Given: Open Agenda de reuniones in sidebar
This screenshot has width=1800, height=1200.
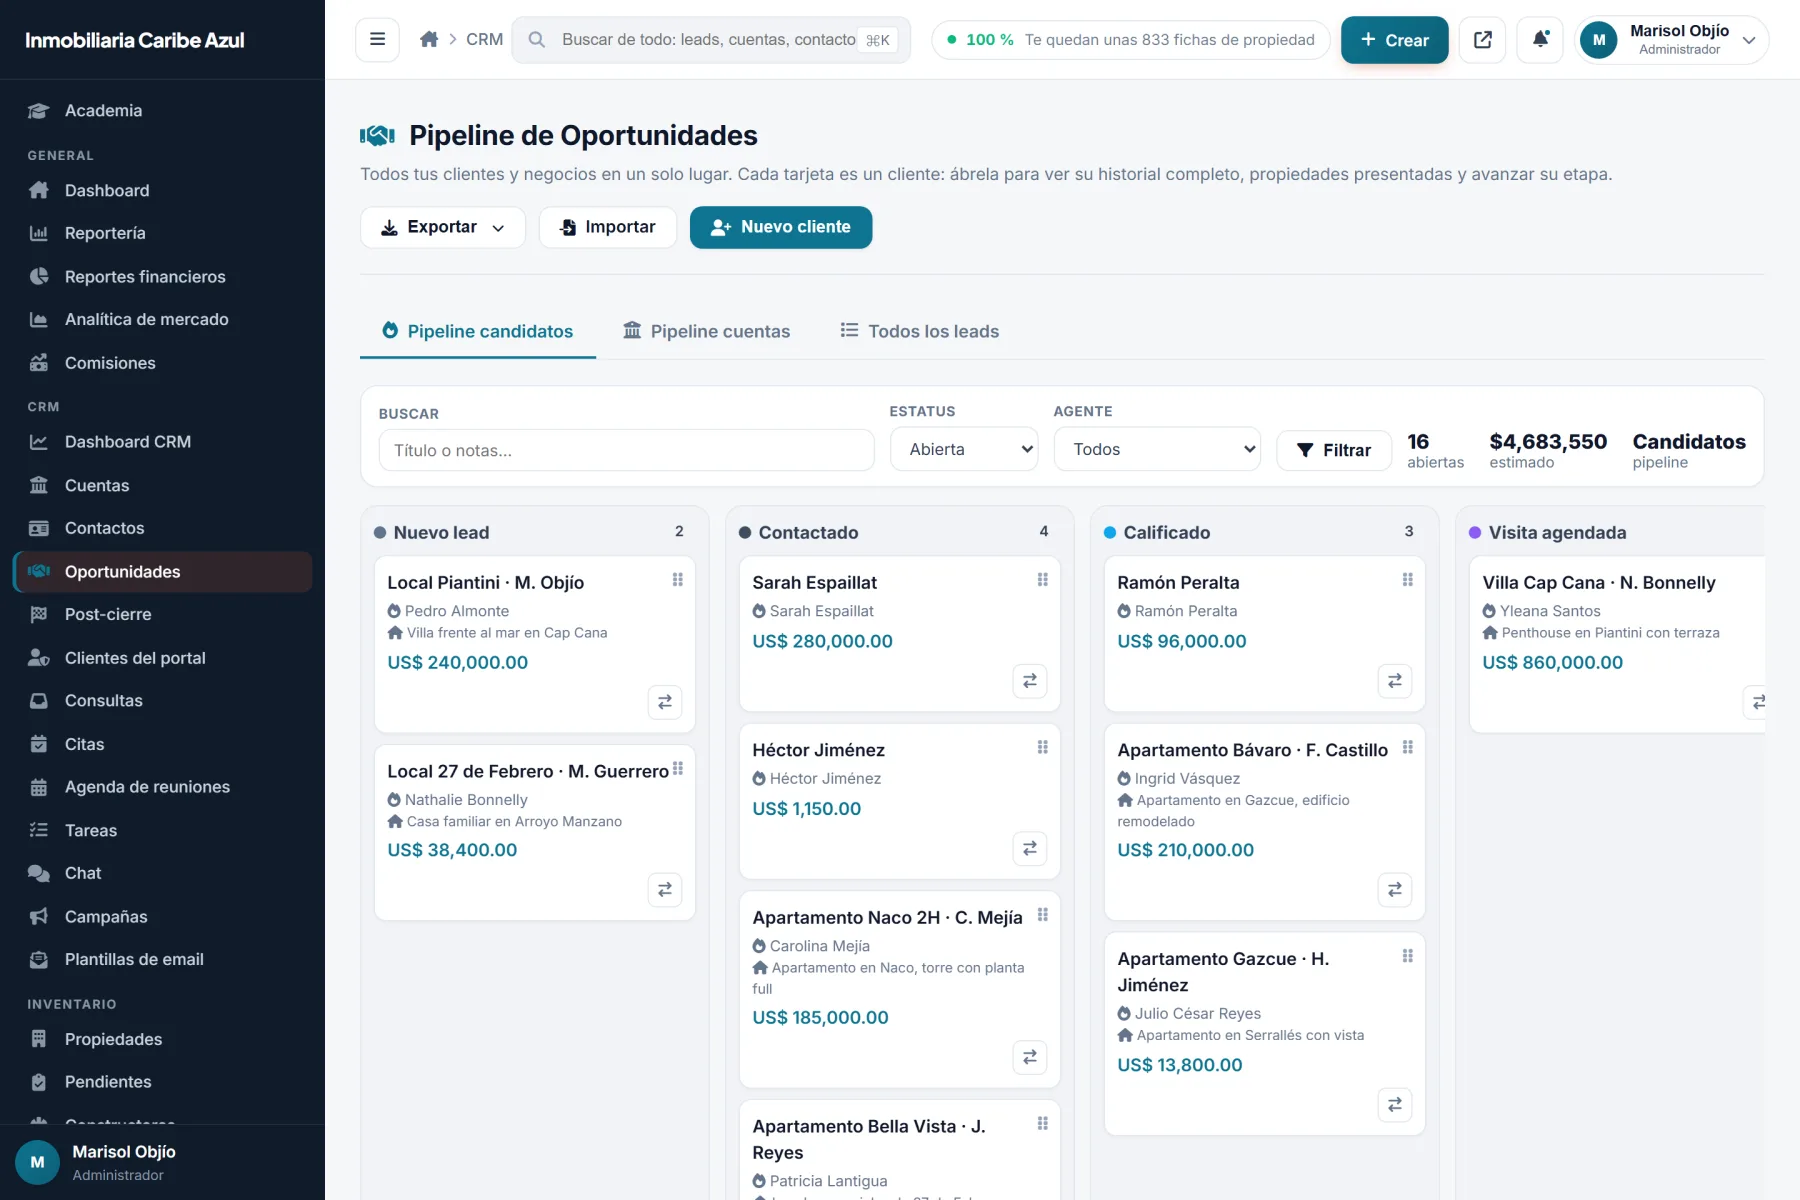Looking at the screenshot, I should click(162, 787).
